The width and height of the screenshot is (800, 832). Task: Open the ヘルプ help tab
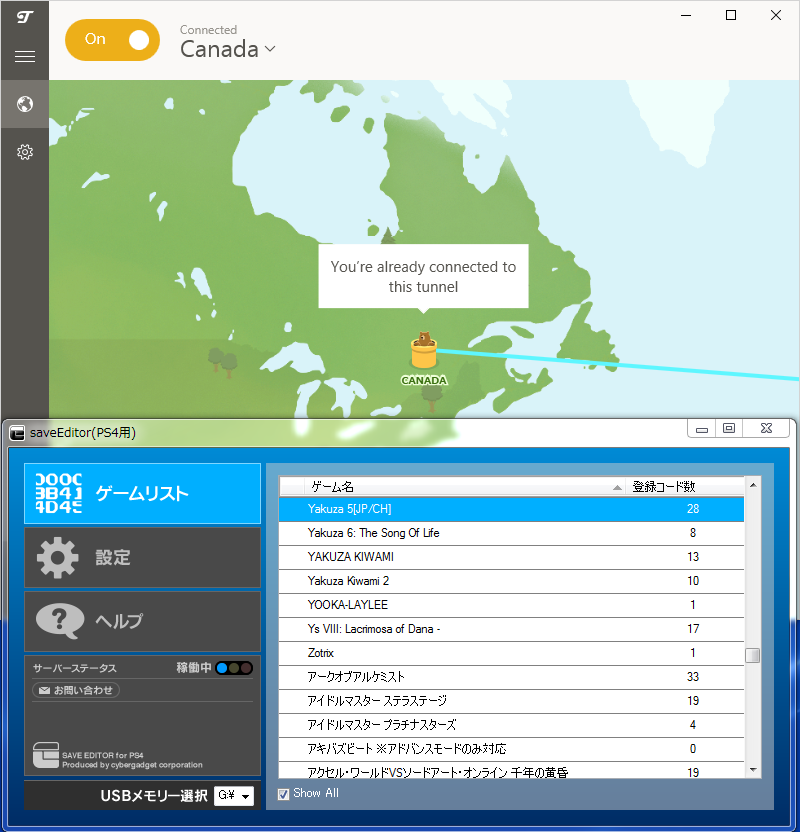pos(142,621)
